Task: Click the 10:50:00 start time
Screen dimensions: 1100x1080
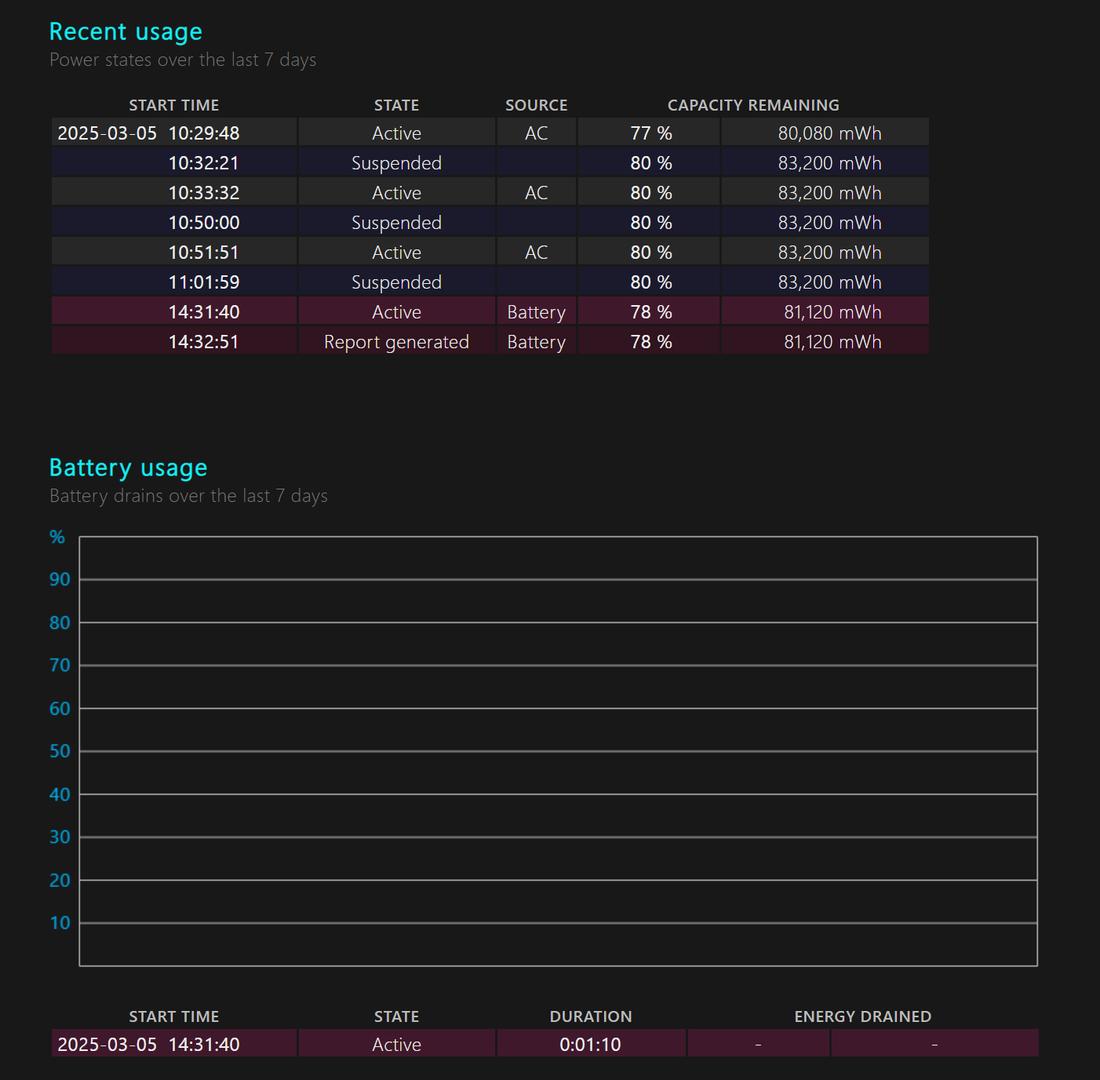Action: coord(203,222)
